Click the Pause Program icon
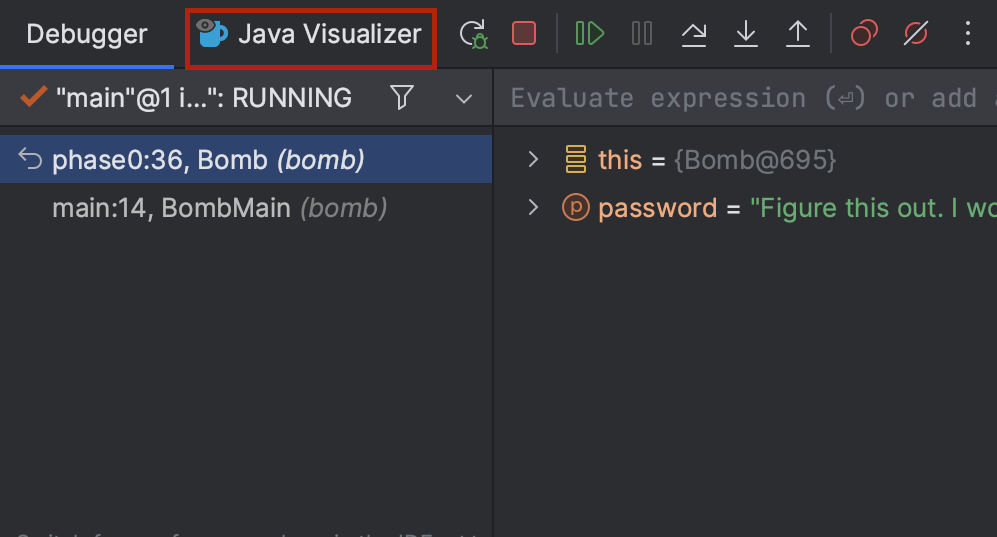The image size is (997, 537). [642, 34]
